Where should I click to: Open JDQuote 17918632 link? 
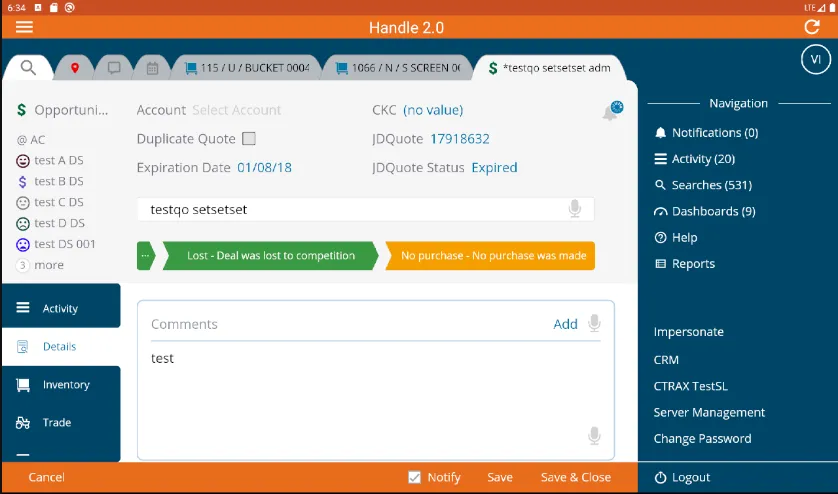point(460,139)
